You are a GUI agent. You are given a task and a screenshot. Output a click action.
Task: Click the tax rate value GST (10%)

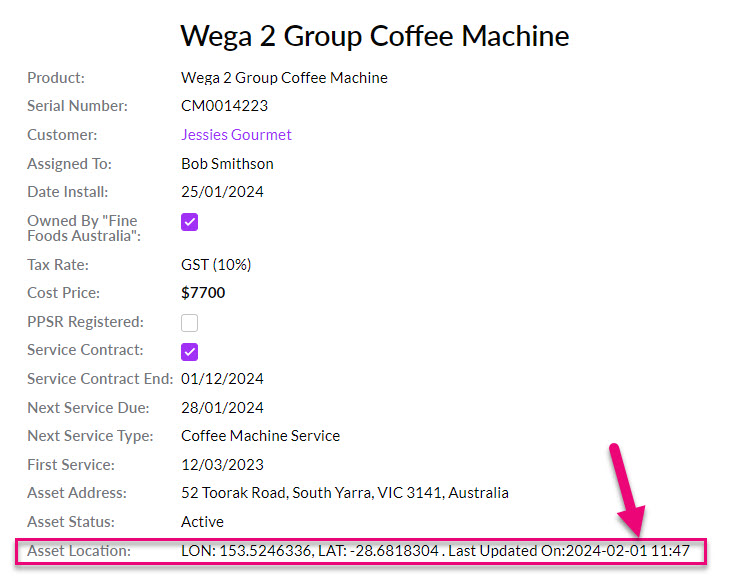[216, 265]
